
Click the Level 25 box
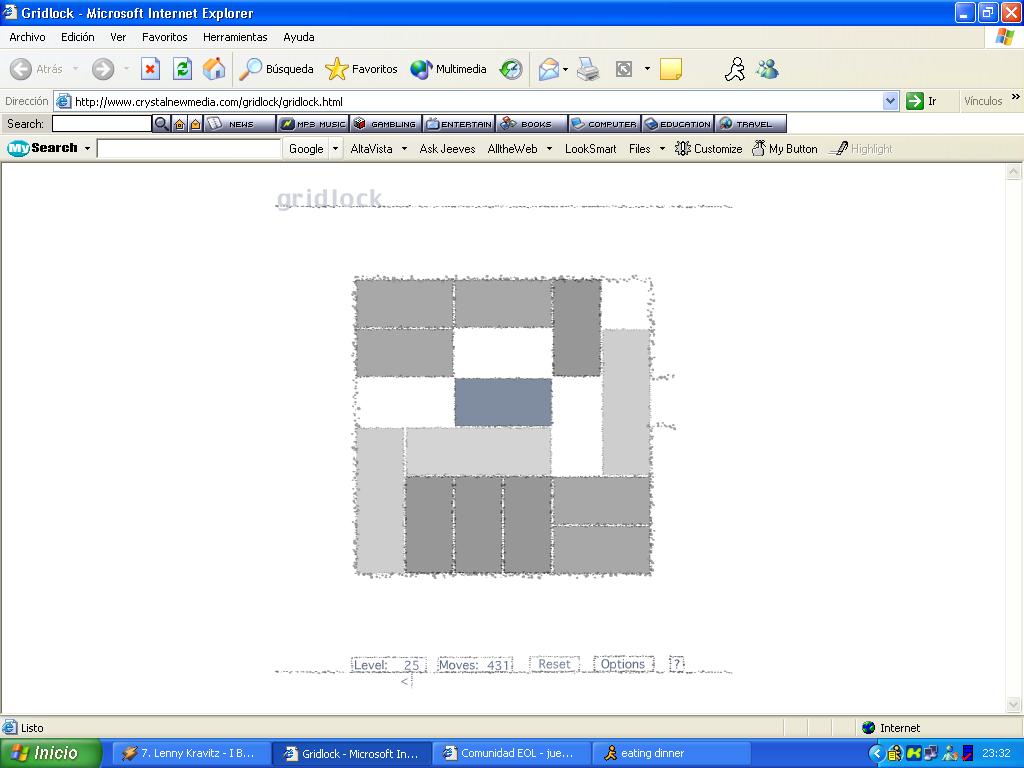[x=389, y=665]
